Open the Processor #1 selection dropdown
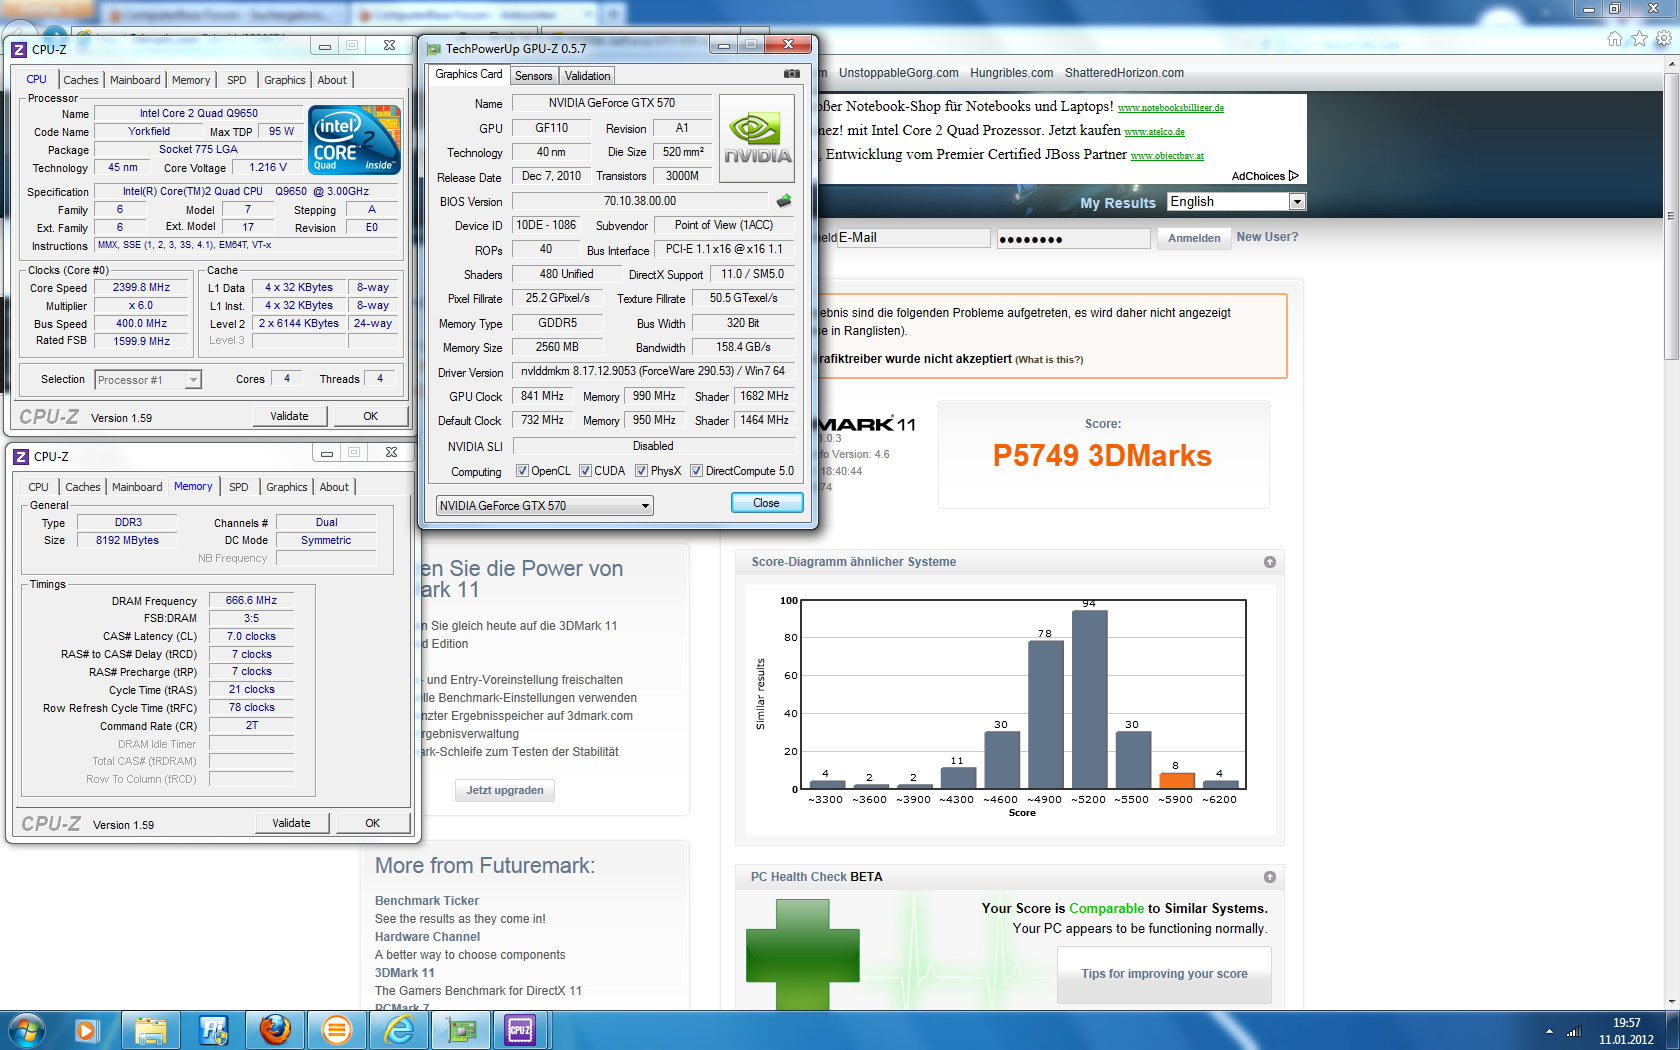Image resolution: width=1680 pixels, height=1050 pixels. (x=148, y=380)
